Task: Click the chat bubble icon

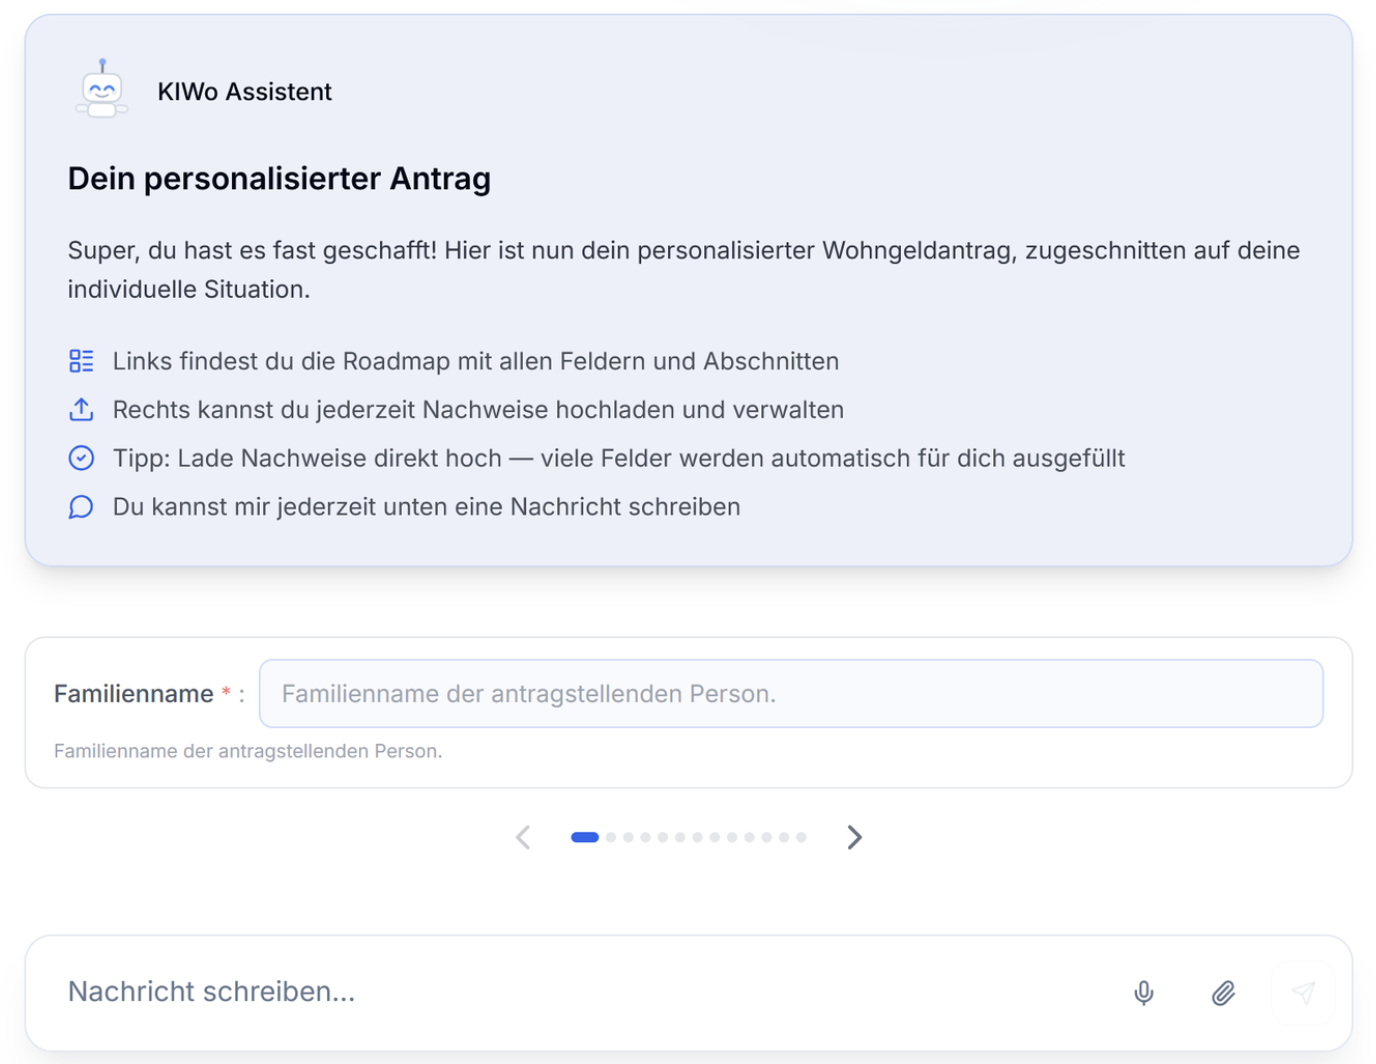Action: point(81,507)
